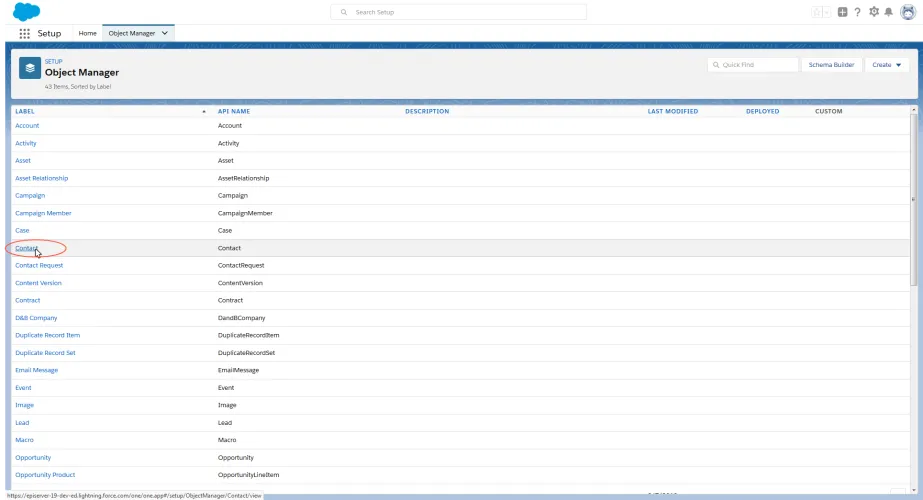Image resolution: width=923 pixels, height=500 pixels.
Task: Click API name 'DandBCompany'
Action: pyautogui.click(x=241, y=318)
